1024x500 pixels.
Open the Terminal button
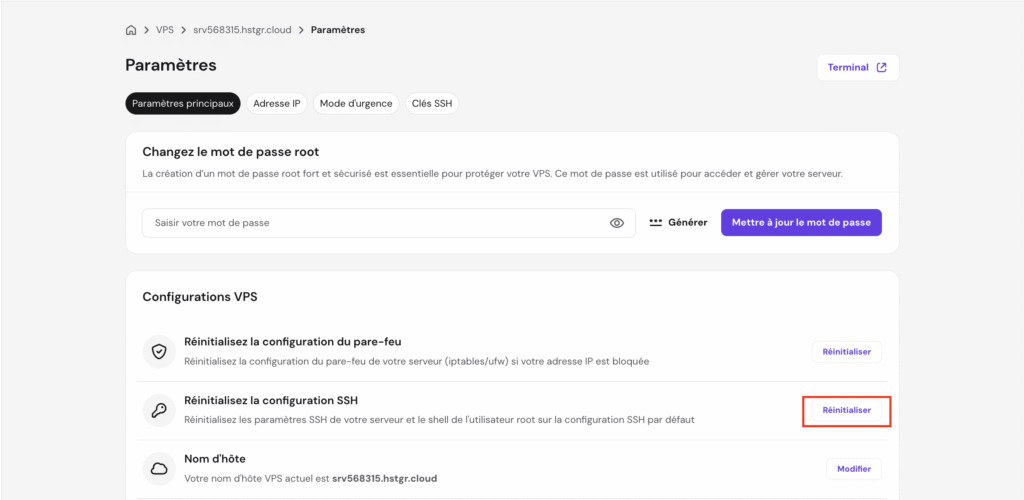(x=857, y=68)
